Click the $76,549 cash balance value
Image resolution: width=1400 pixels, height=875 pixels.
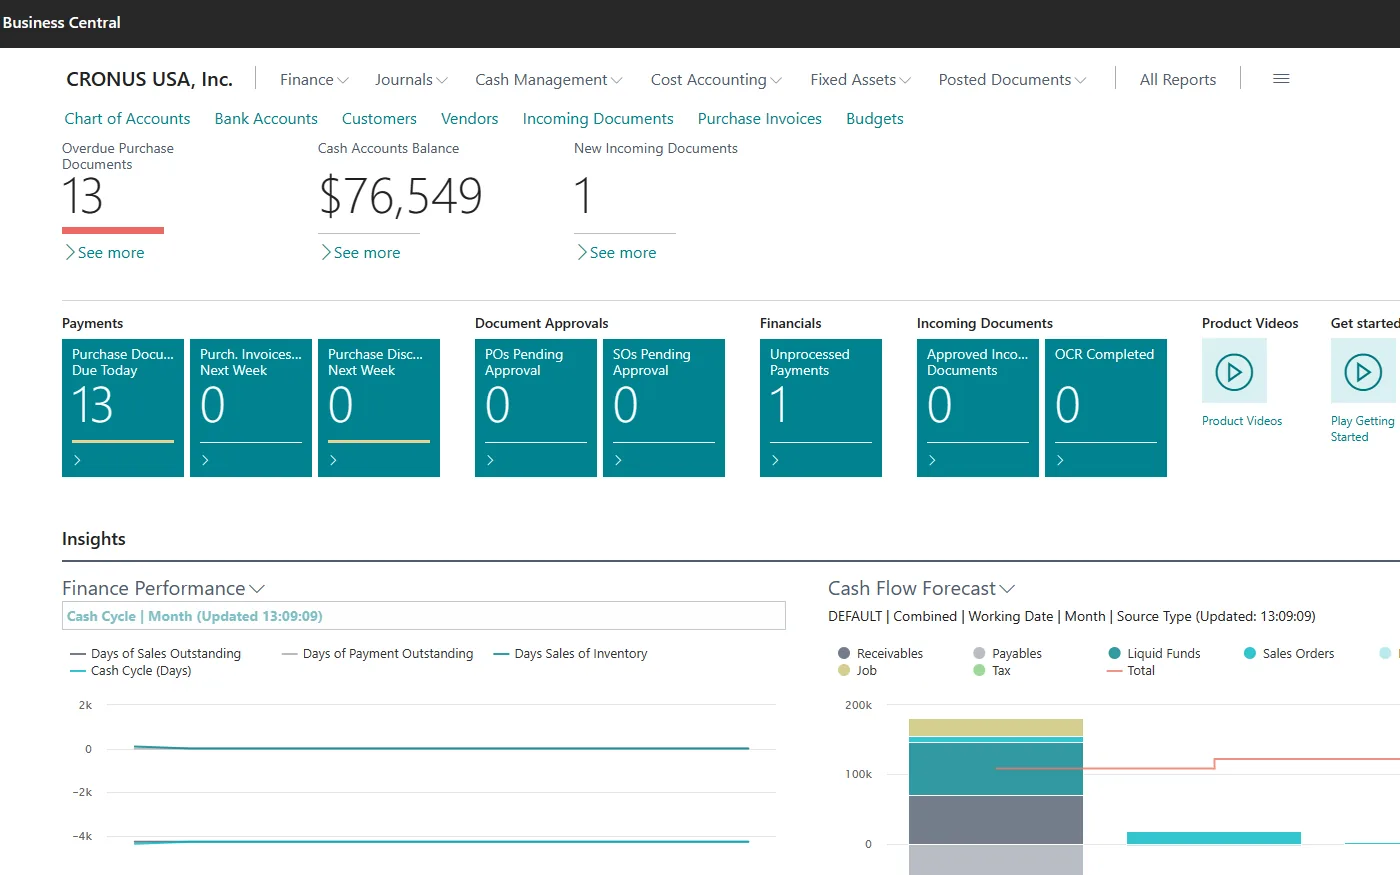(x=401, y=196)
